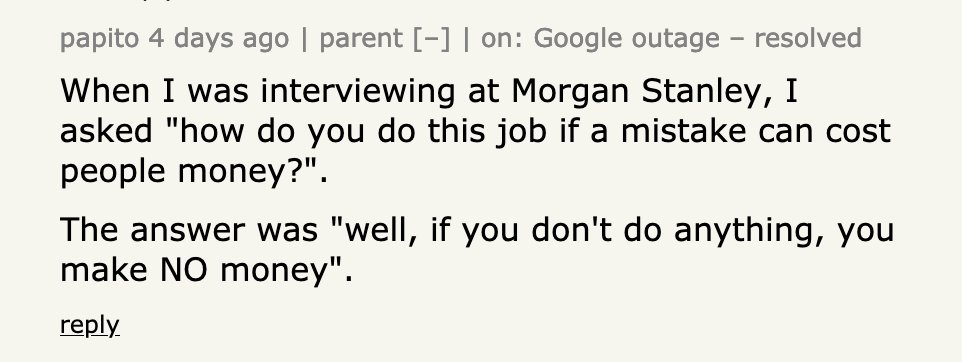Image resolution: width=962 pixels, height=362 pixels.
Task: Click the word 'resolved' in the story title
Action: point(808,39)
